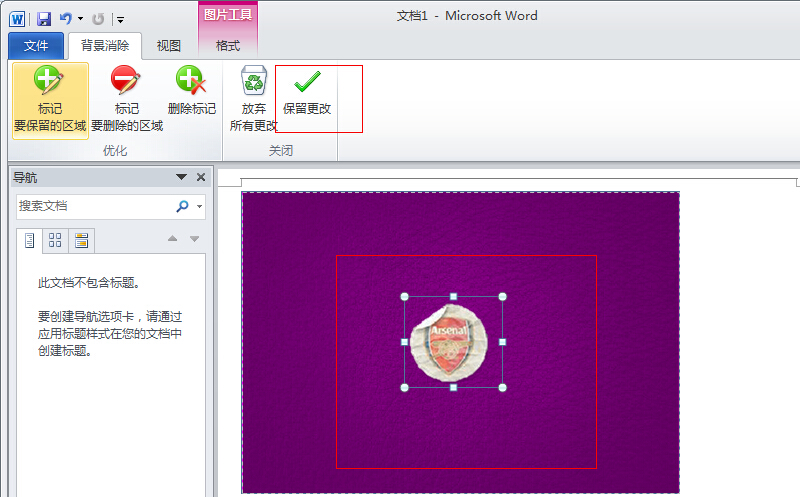The image size is (800, 497).
Task: Click the top-left selection handle around badge
Action: [x=405, y=296]
